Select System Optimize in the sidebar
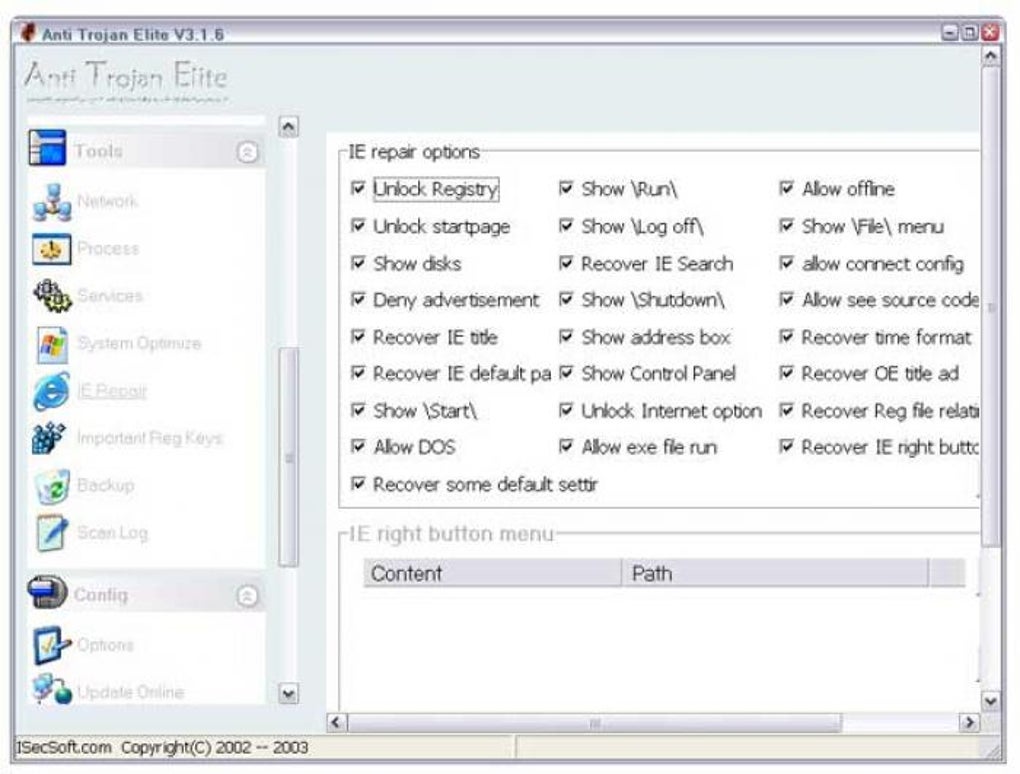This screenshot has width=1020, height=774. (x=139, y=343)
